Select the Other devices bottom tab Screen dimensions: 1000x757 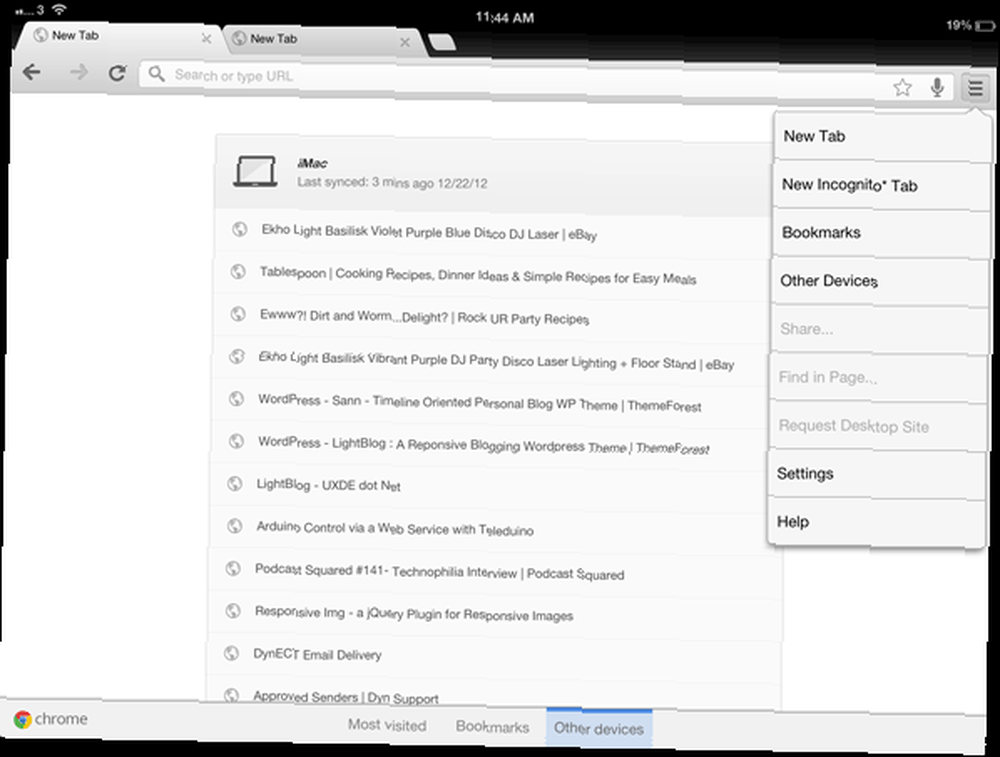599,728
